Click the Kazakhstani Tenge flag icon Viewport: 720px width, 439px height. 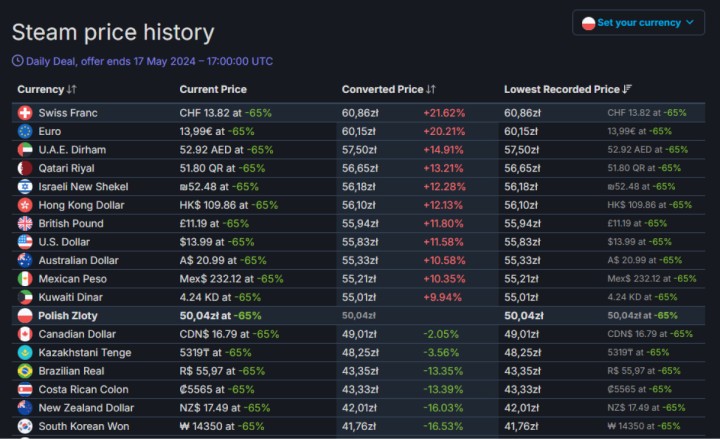click(25, 353)
